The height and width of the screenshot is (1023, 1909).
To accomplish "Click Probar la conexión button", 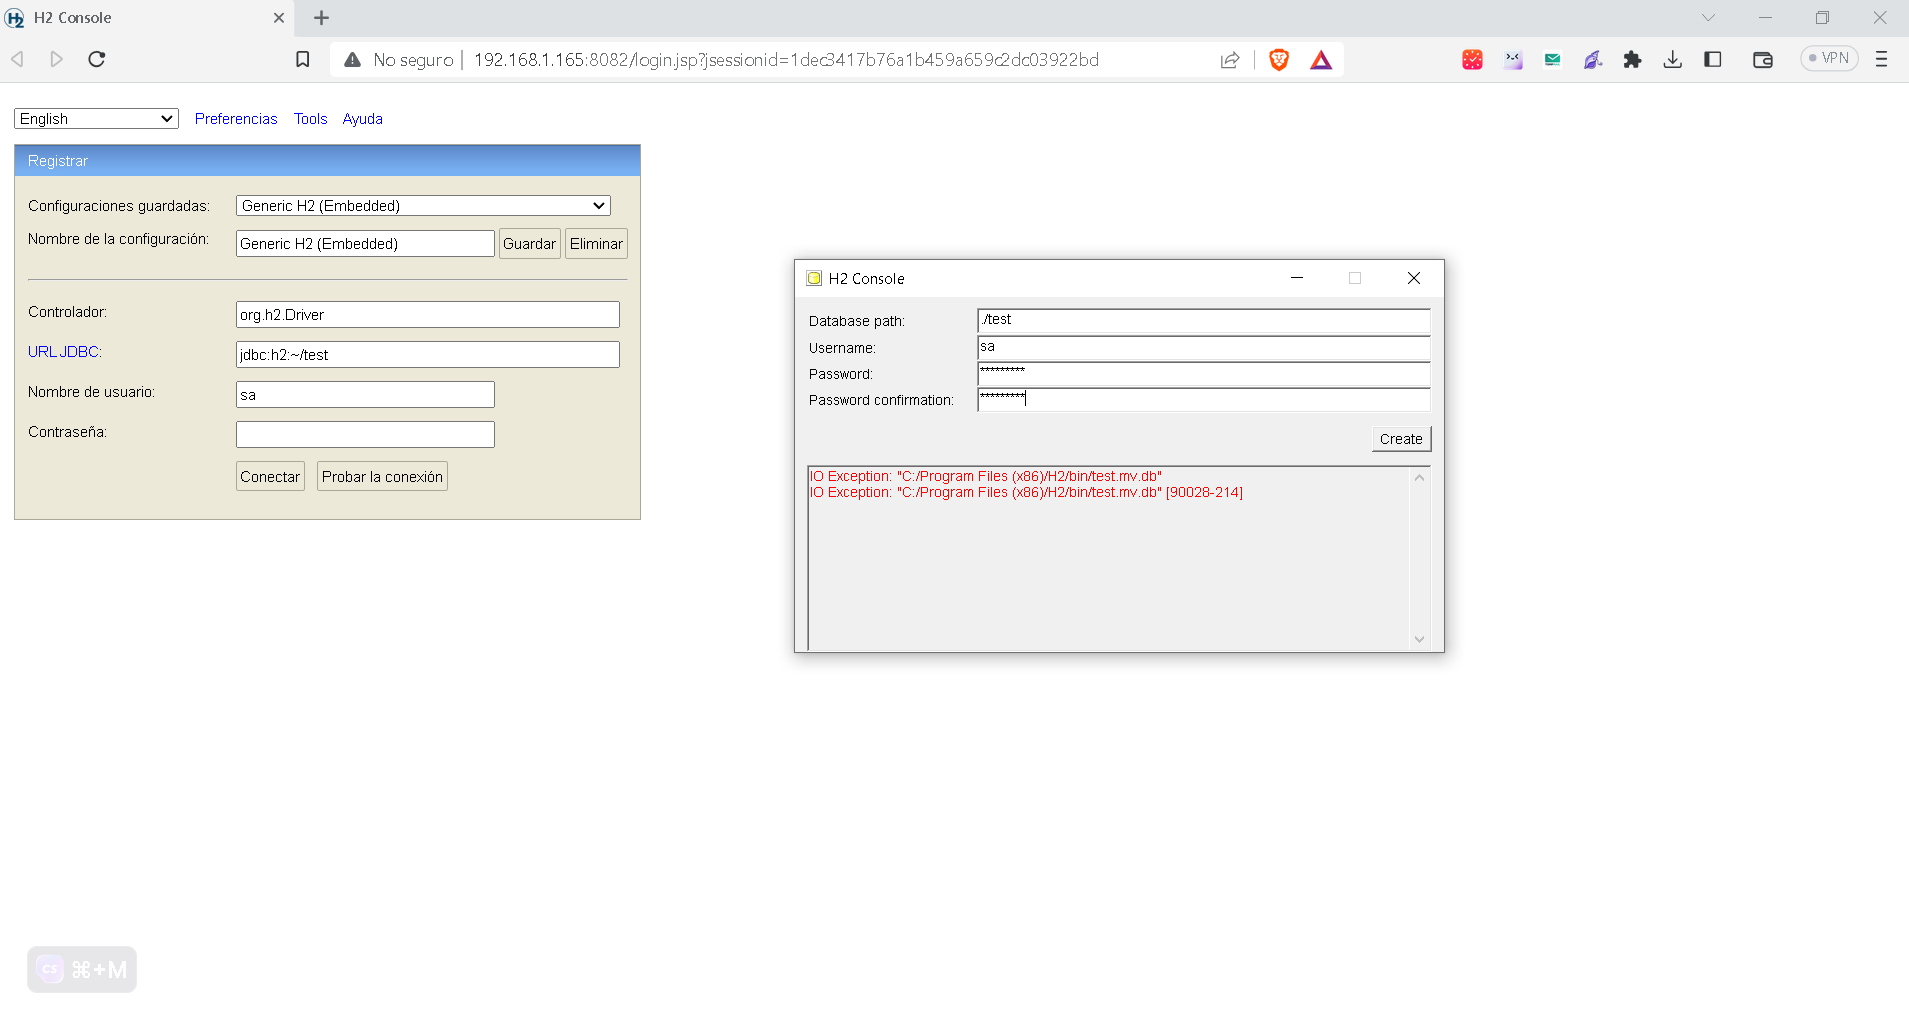I will tap(382, 477).
